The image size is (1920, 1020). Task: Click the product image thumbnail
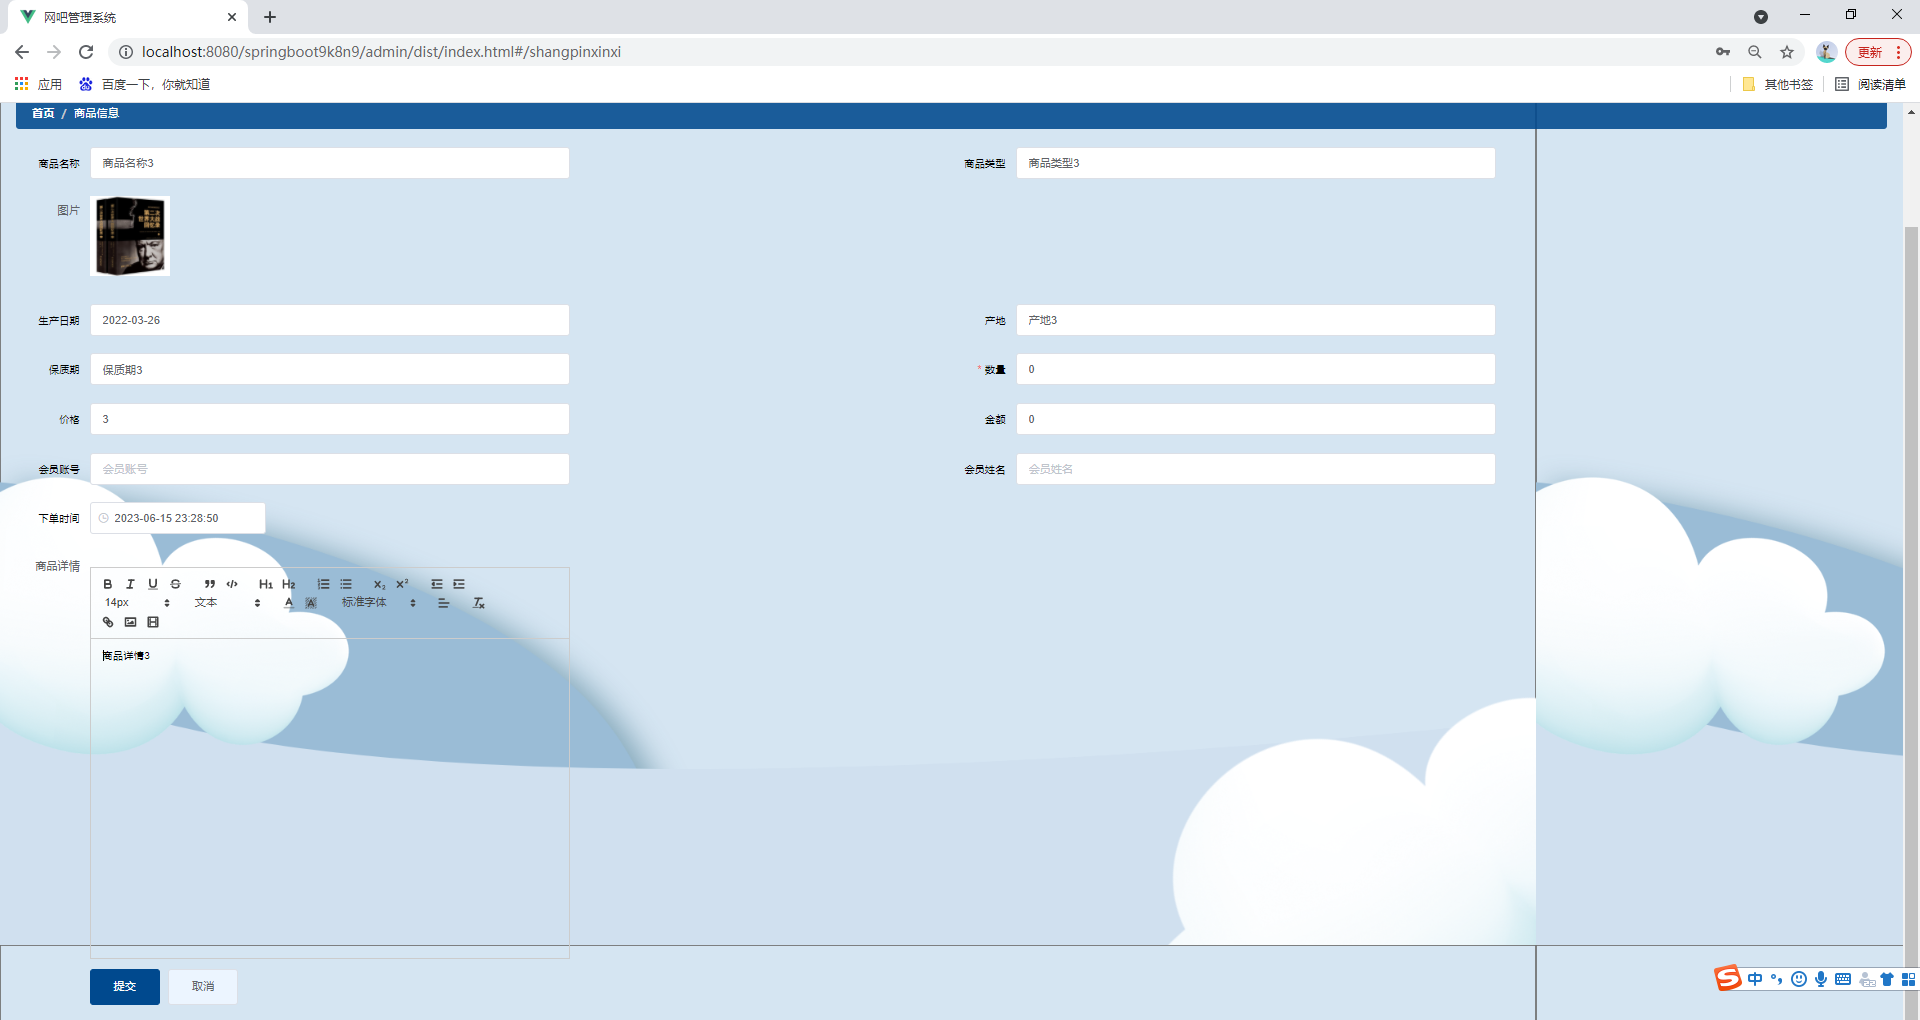click(x=130, y=236)
